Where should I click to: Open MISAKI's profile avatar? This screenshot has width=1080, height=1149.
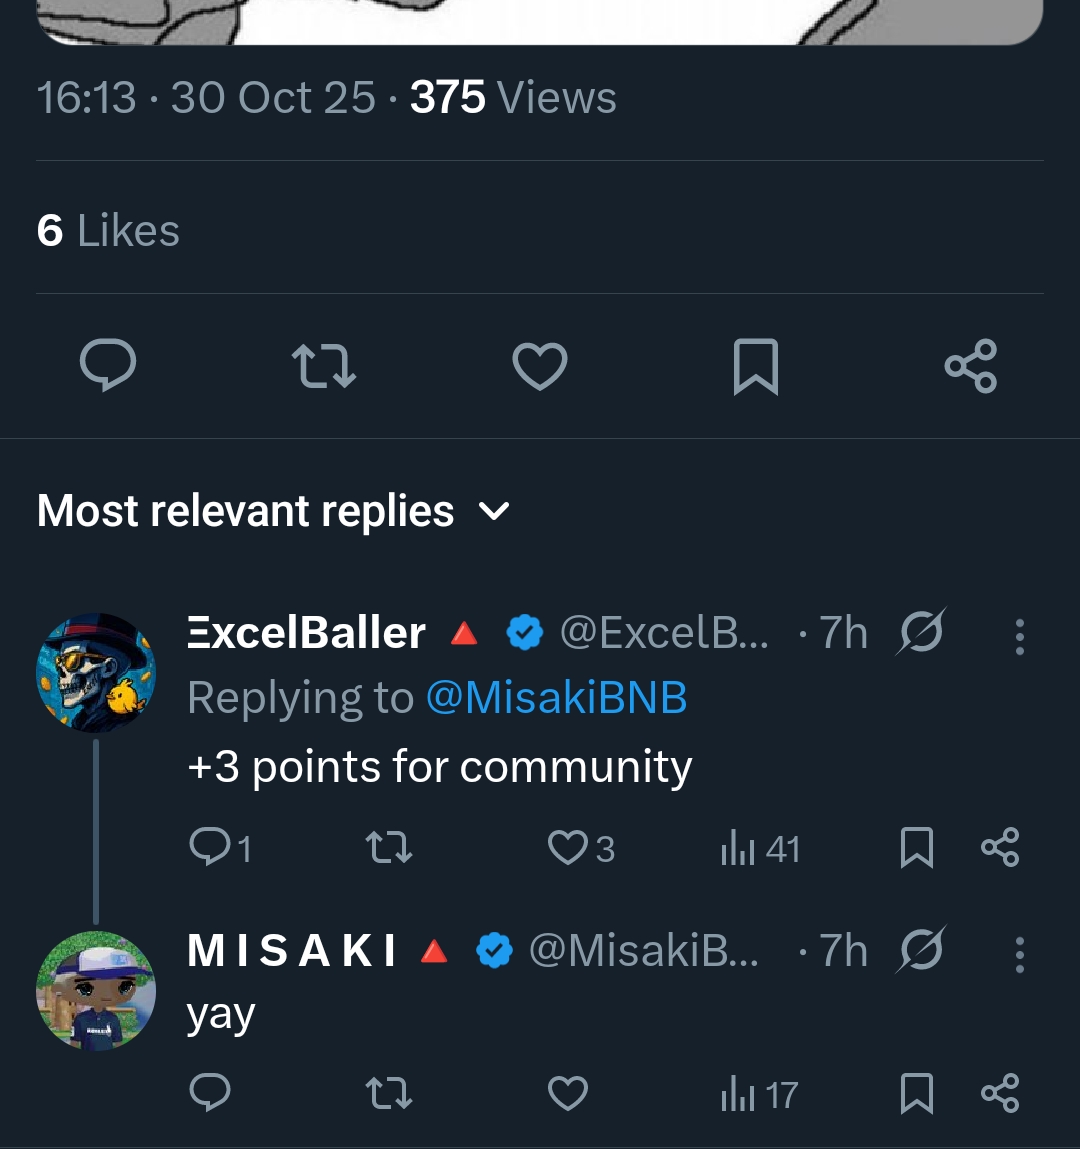pyautogui.click(x=96, y=990)
